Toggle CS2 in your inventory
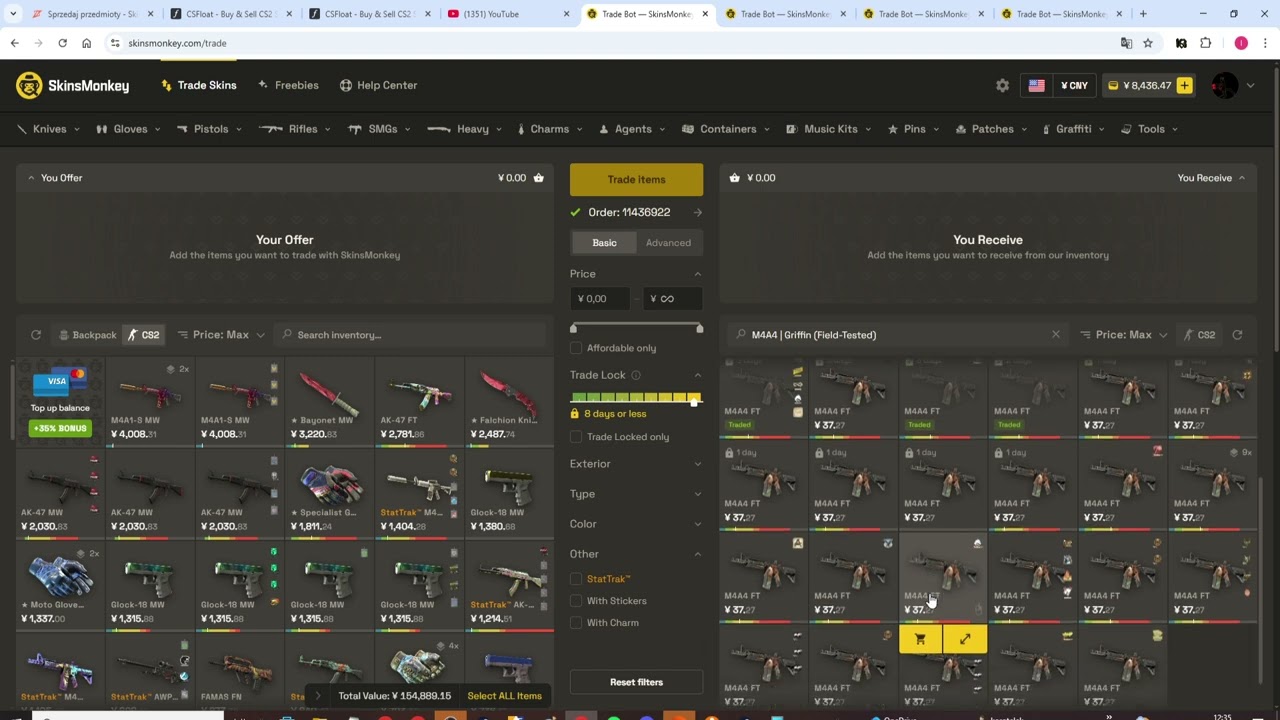 (143, 335)
